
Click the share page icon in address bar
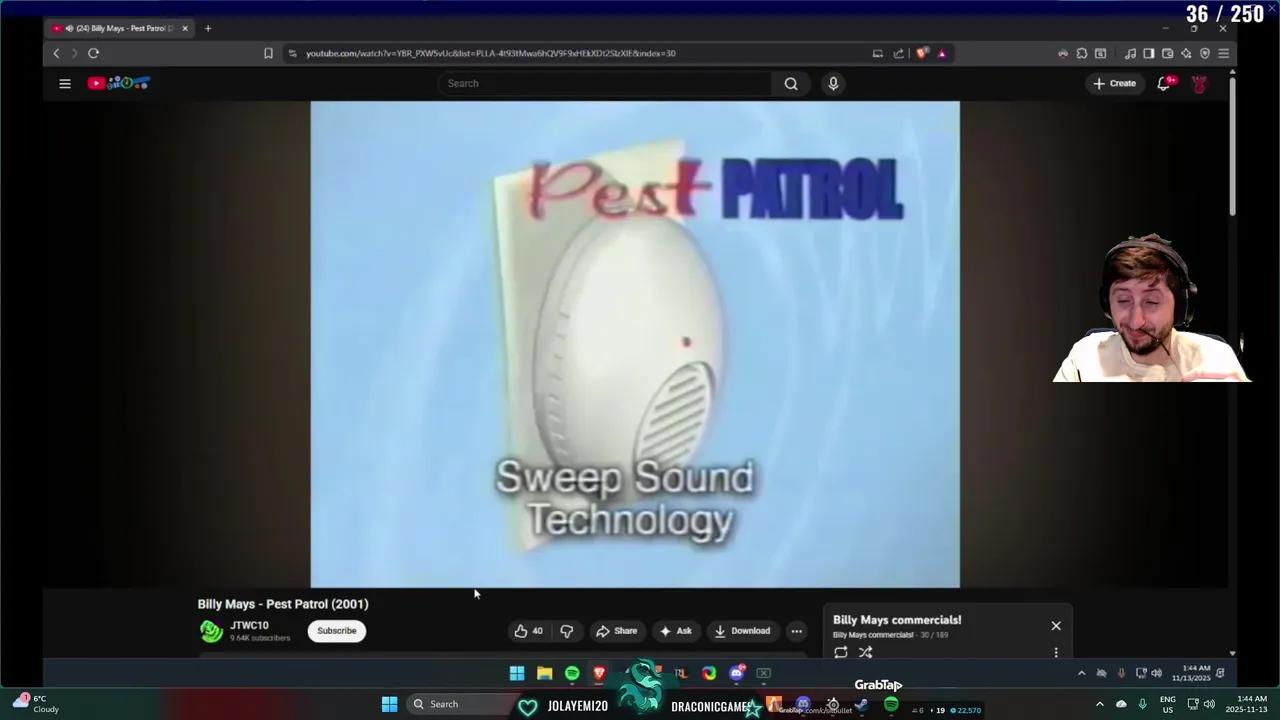898,54
